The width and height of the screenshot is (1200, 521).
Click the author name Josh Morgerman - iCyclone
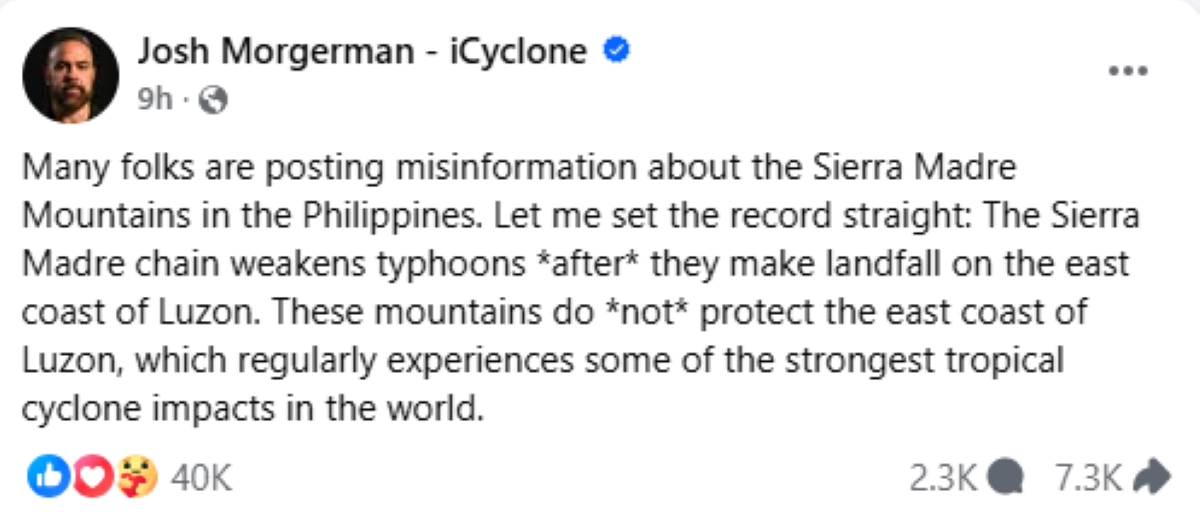click(361, 51)
